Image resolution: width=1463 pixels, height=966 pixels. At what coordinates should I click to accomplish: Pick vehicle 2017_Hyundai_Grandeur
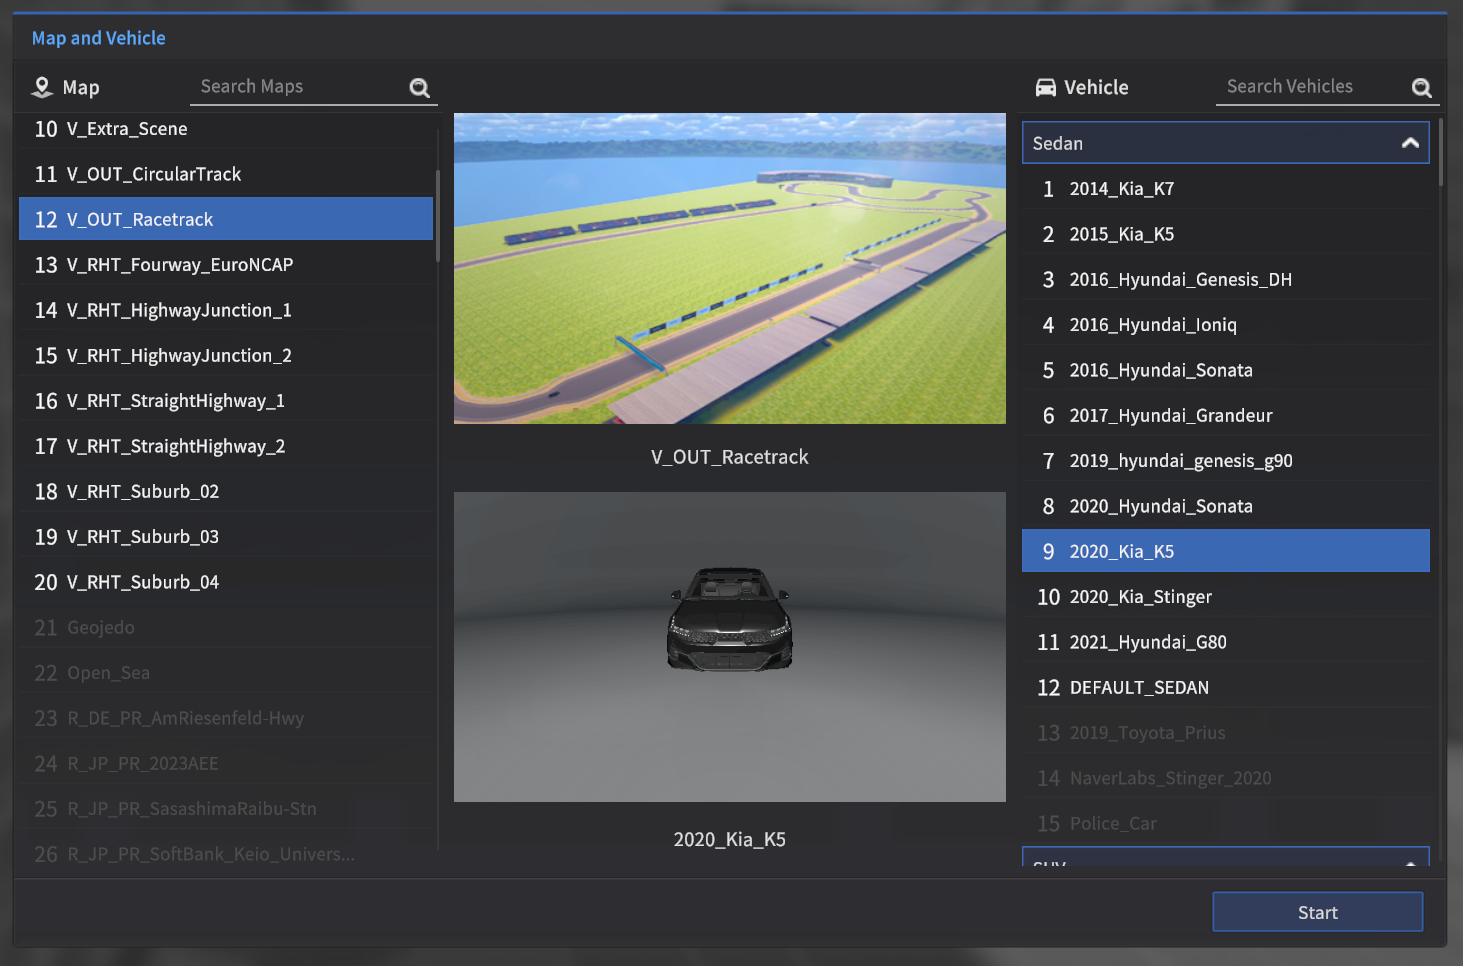[1225, 415]
